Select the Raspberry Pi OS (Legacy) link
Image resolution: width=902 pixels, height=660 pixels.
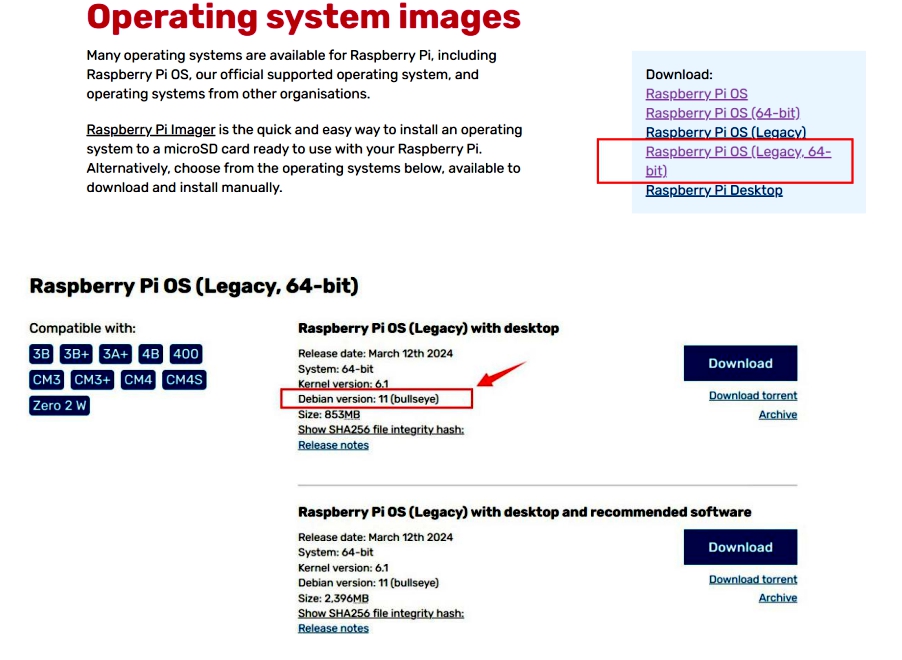(725, 132)
